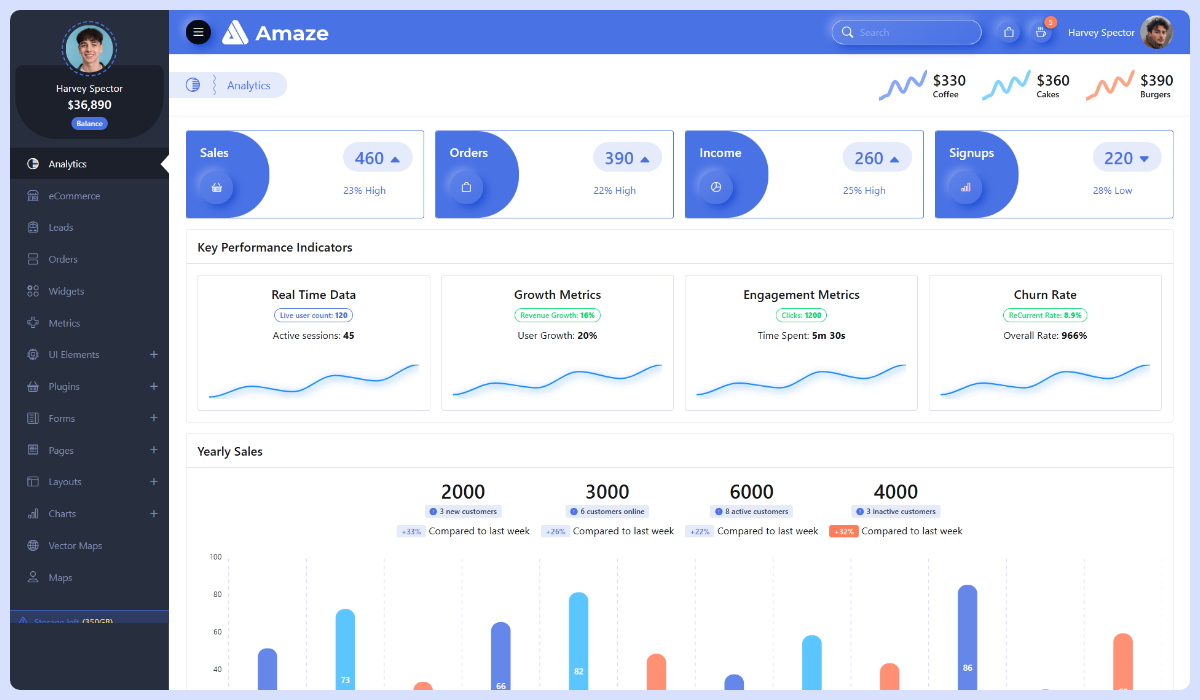Screen dimensions: 1200x700
Task: Expand the UI Elements sidebar section
Action: tap(153, 354)
